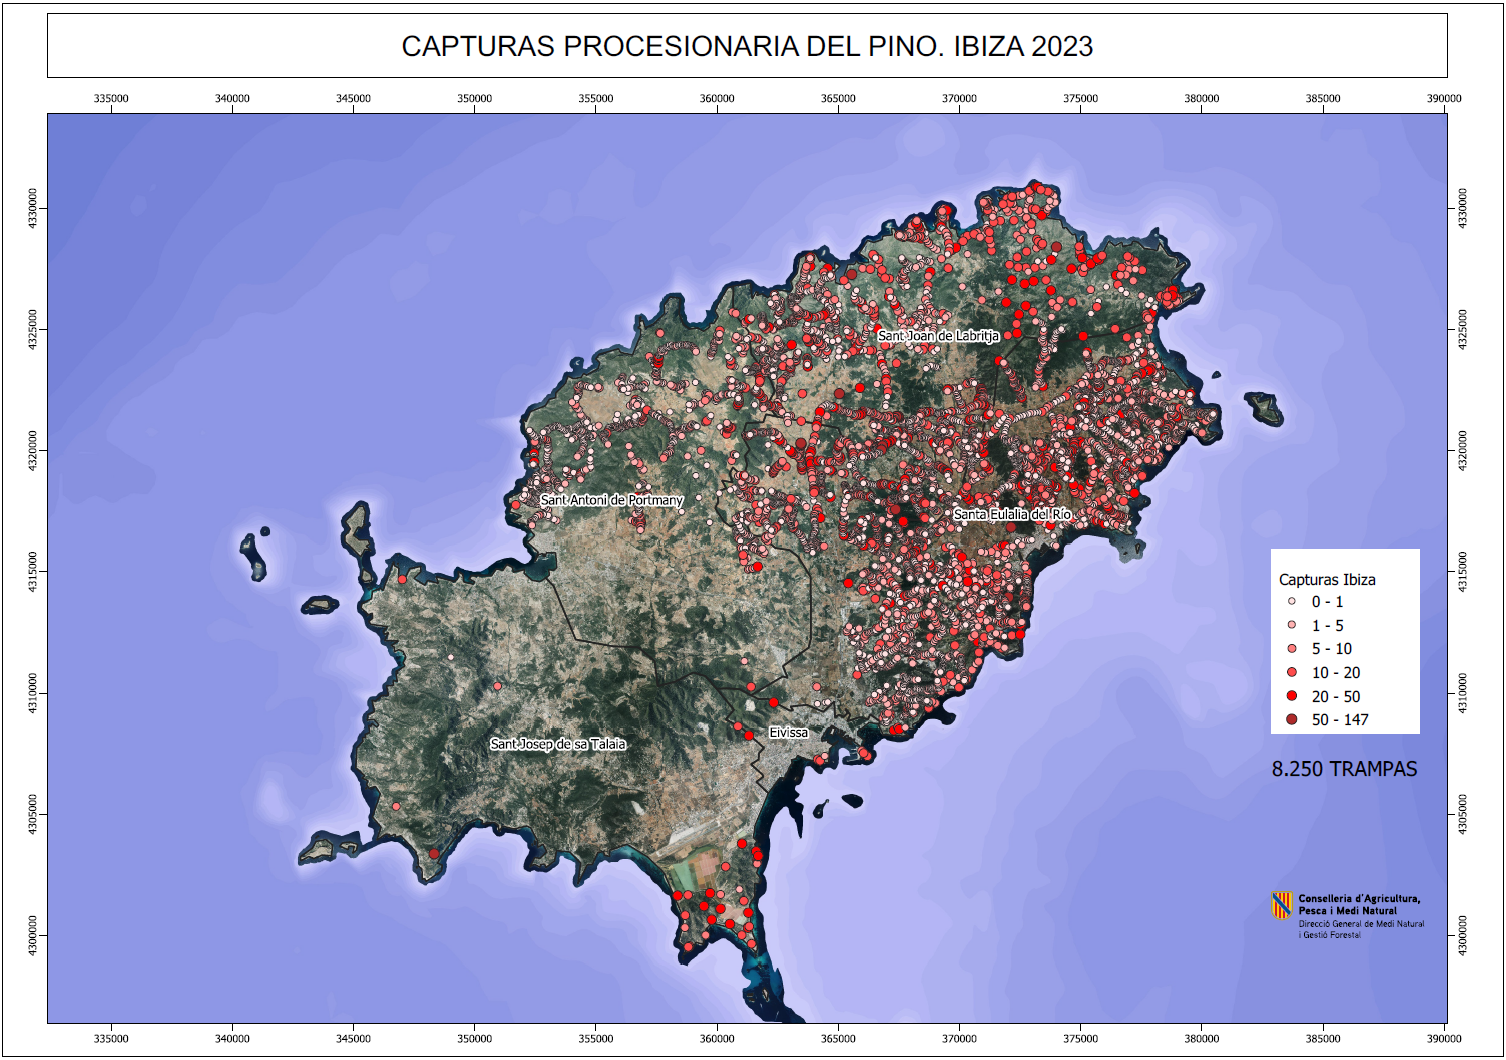
Task: Select the 5 - 10 legend circle symbol
Action: click(1291, 649)
